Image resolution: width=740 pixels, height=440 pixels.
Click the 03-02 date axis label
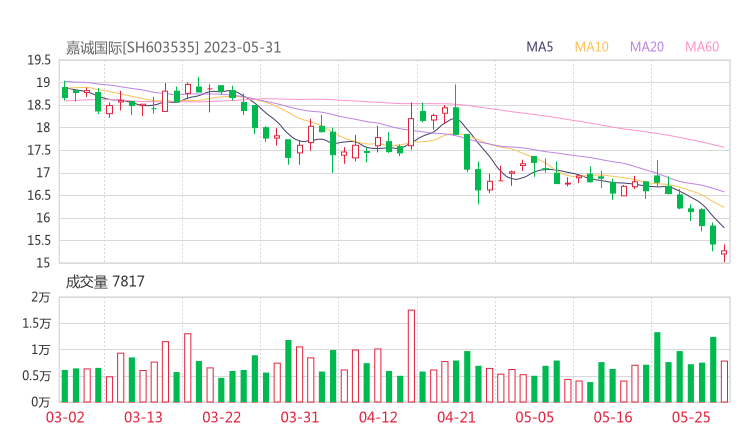point(65,417)
